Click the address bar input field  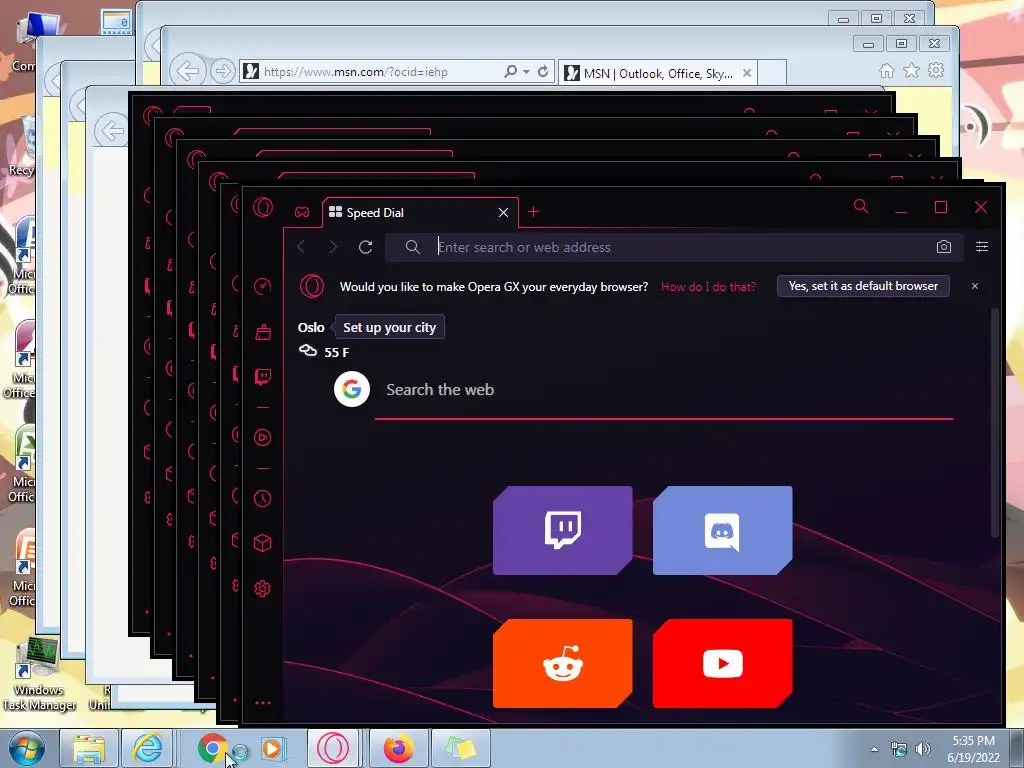[x=674, y=247]
